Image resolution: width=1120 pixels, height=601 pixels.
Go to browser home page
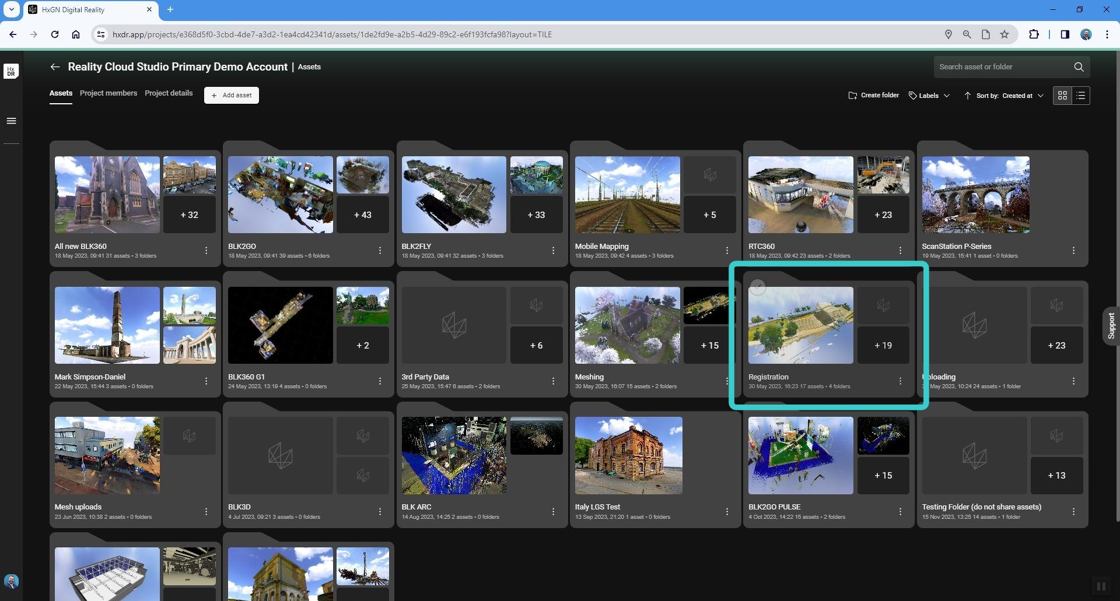76,34
